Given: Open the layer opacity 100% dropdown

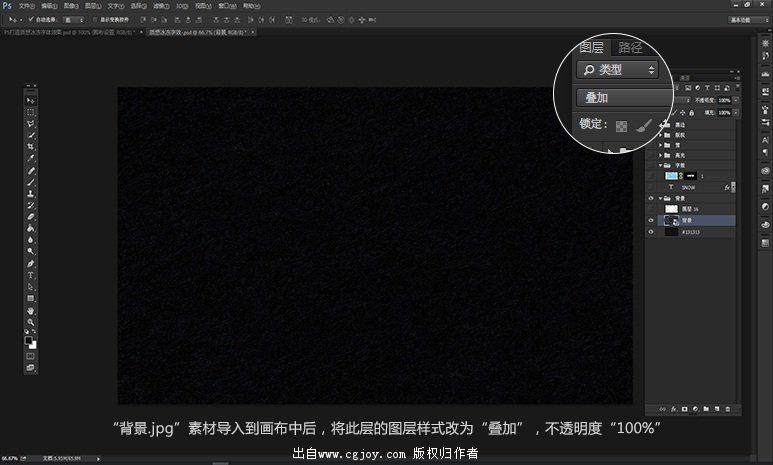Looking at the screenshot, I should click(x=736, y=100).
